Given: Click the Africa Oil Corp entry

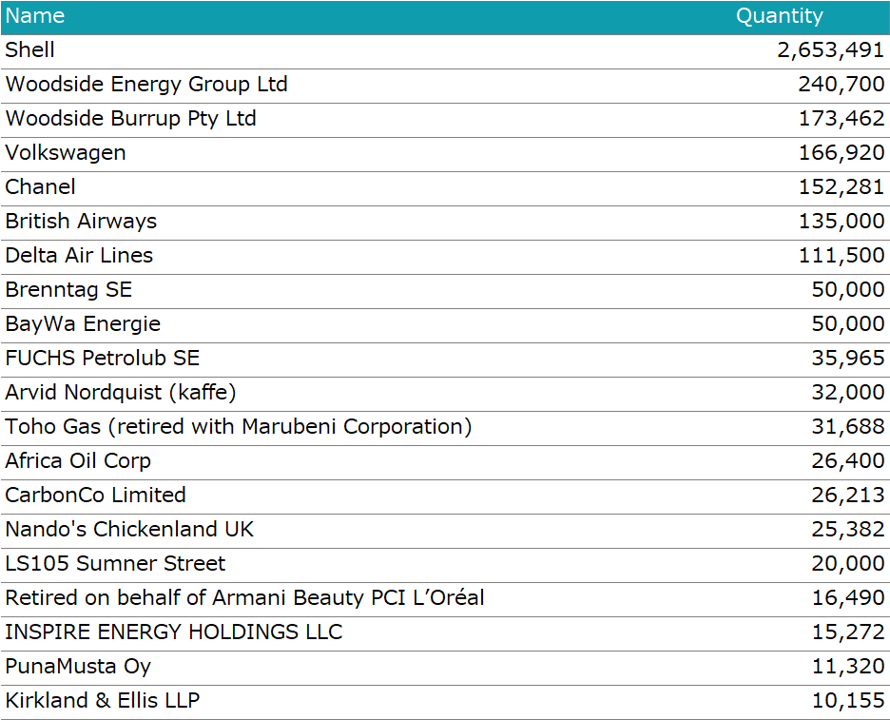Looking at the screenshot, I should point(78,461).
